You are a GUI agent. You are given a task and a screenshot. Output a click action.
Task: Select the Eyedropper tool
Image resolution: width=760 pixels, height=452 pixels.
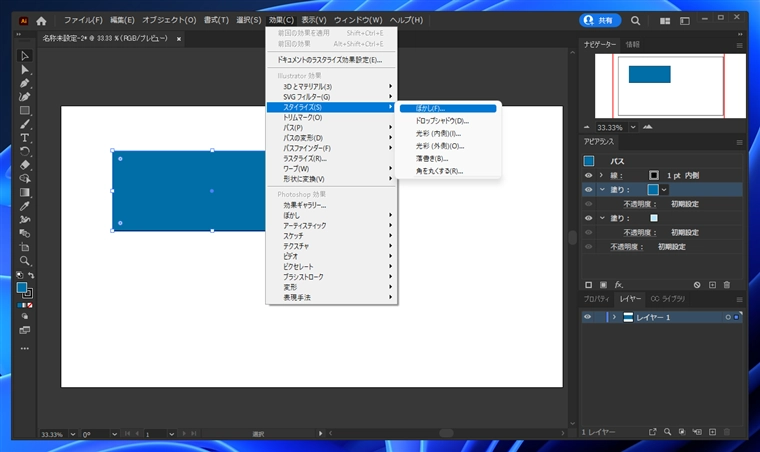[24, 206]
